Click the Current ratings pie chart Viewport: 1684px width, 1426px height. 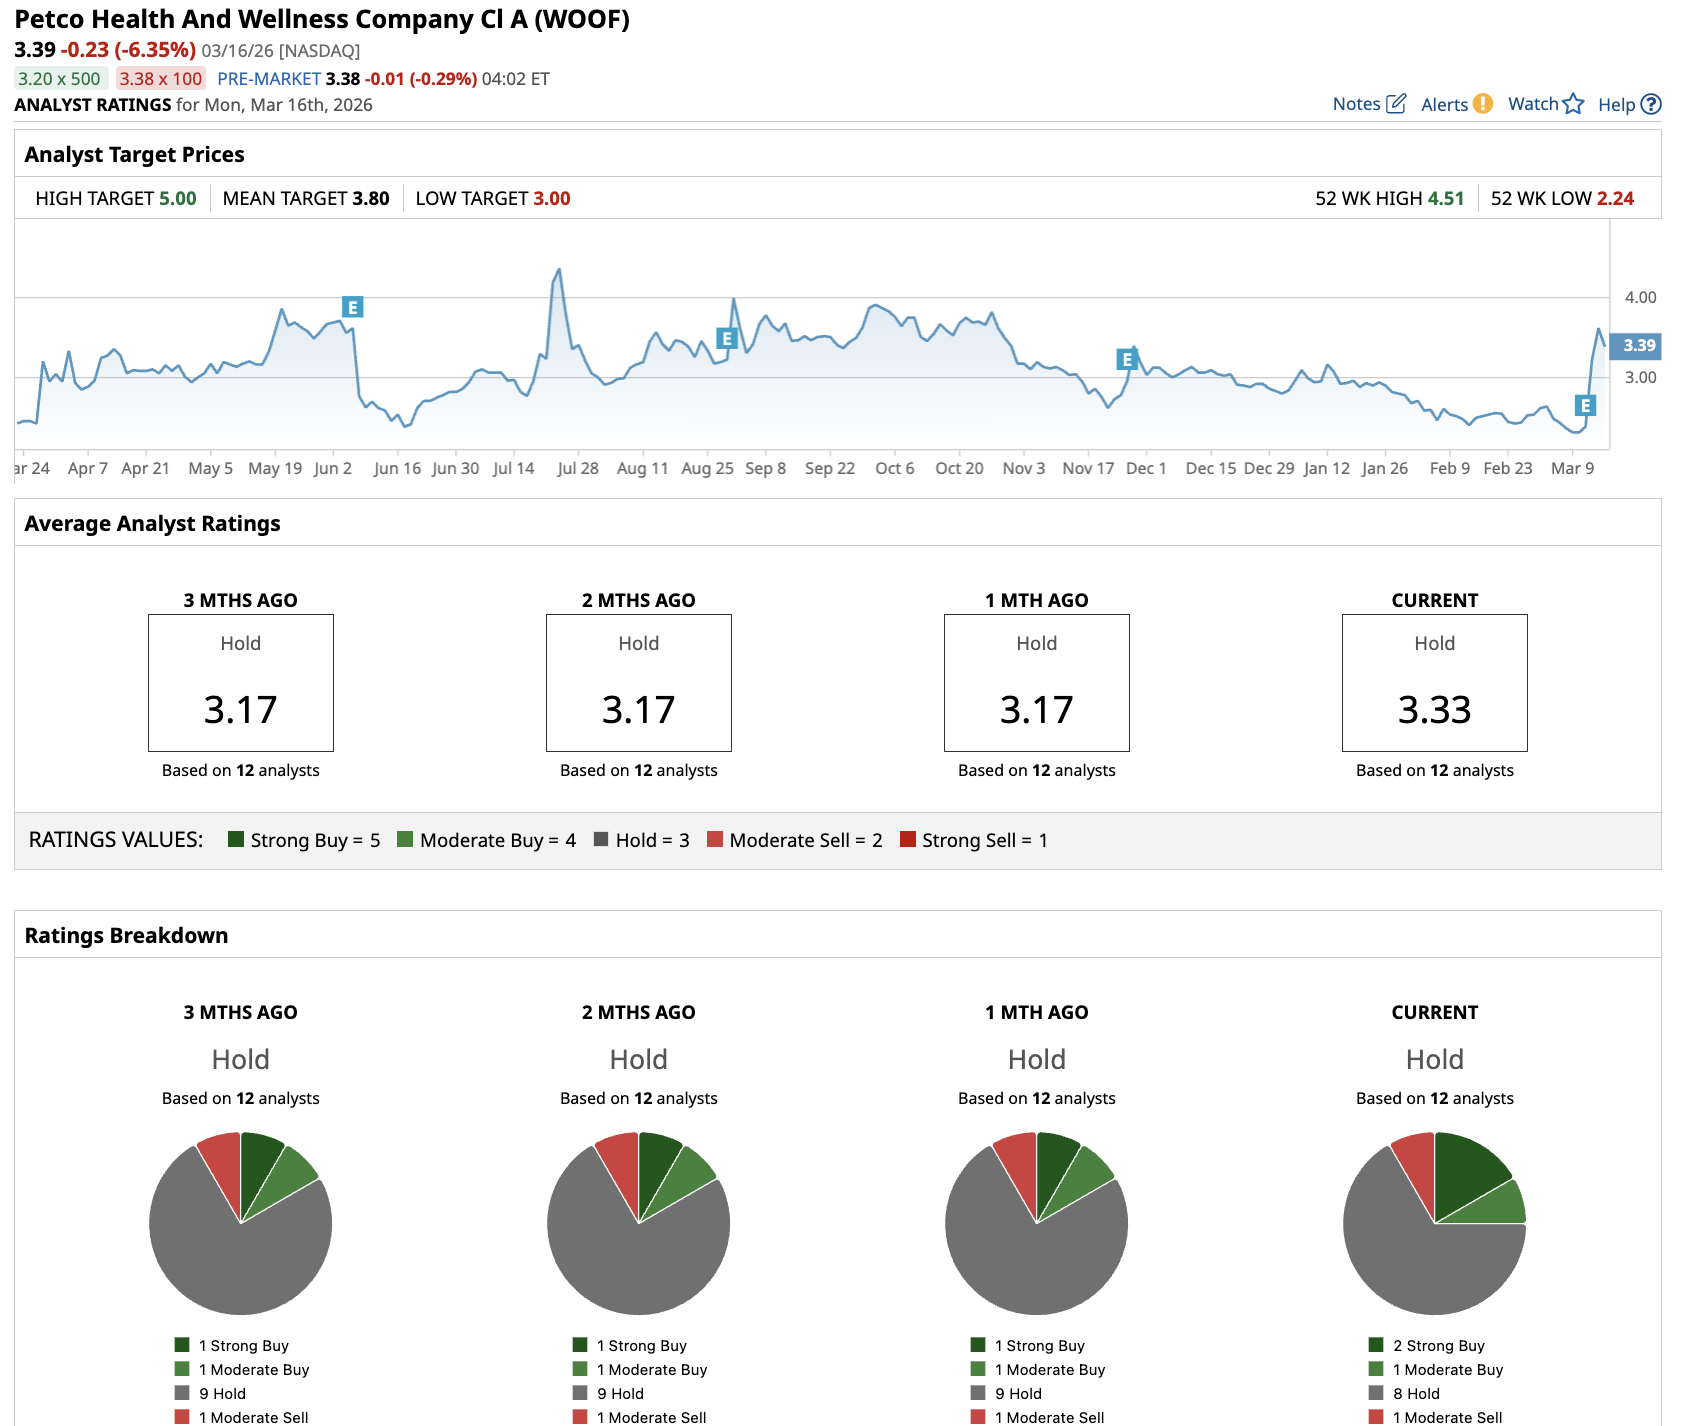coord(1434,1223)
